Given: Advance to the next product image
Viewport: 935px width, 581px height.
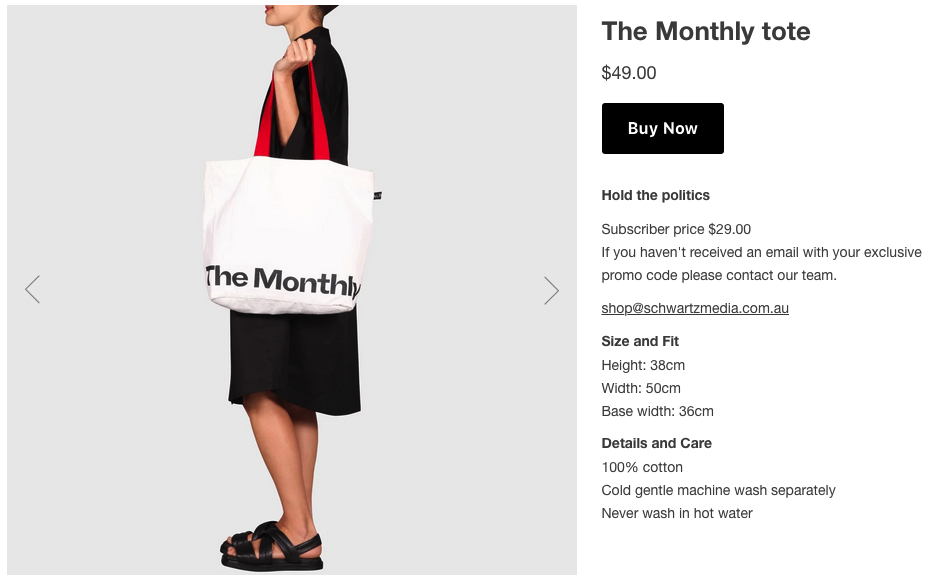Looking at the screenshot, I should coord(551,290).
